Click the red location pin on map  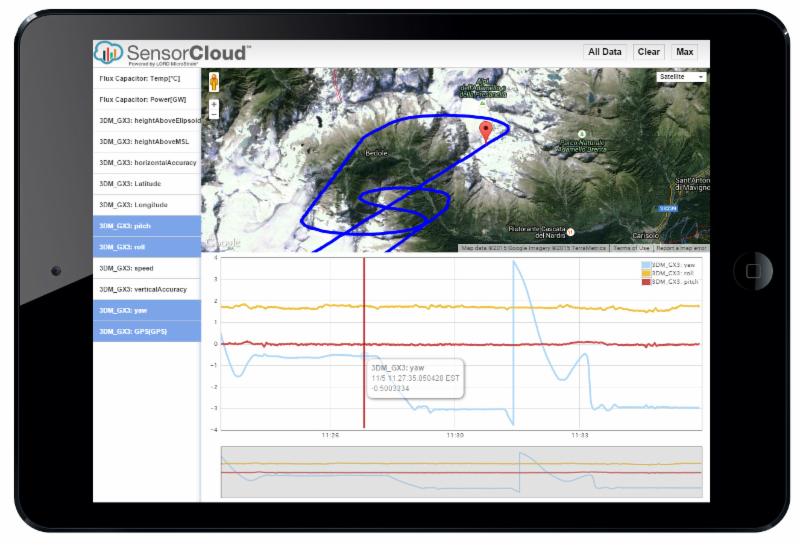coord(486,131)
